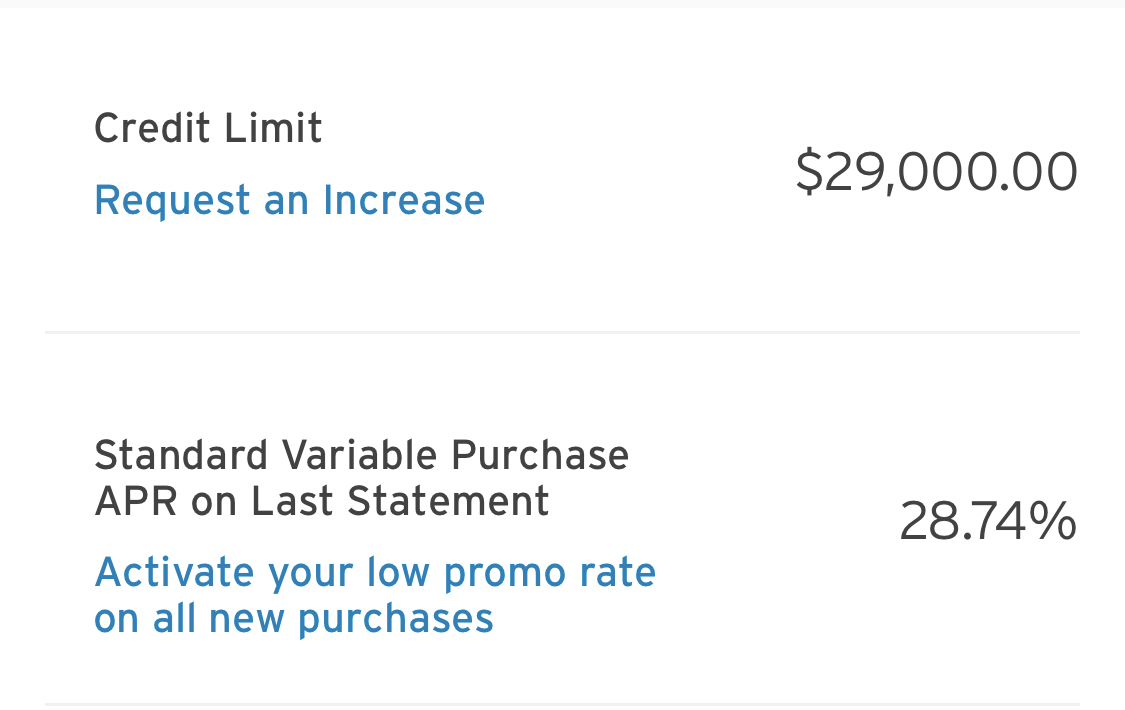Viewport: 1125px width, 710px height.
Task: Click the word Activate in blue link
Action: click(x=174, y=573)
